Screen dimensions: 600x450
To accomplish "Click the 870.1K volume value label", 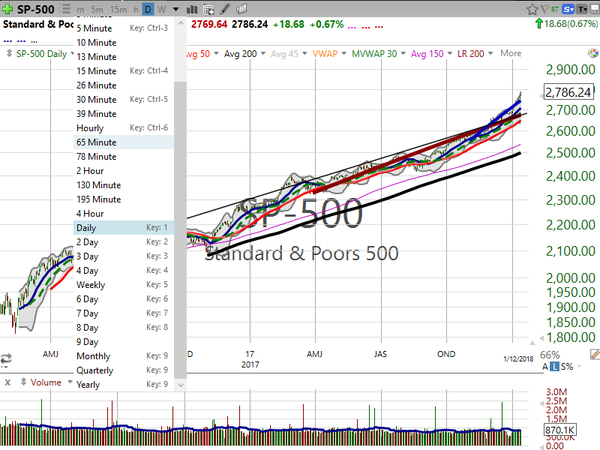I will click(x=559, y=430).
